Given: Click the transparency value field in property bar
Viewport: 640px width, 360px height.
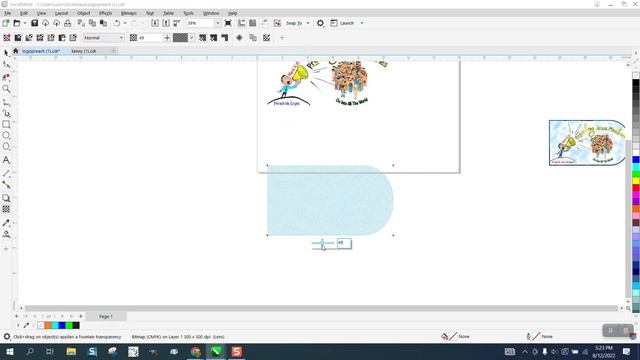Looking at the screenshot, I should [x=150, y=38].
